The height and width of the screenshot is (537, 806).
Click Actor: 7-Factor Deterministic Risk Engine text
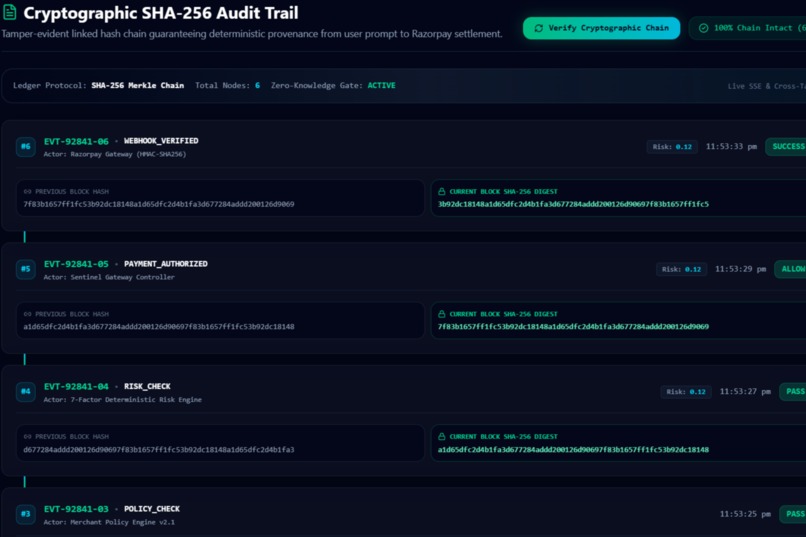click(x=122, y=400)
